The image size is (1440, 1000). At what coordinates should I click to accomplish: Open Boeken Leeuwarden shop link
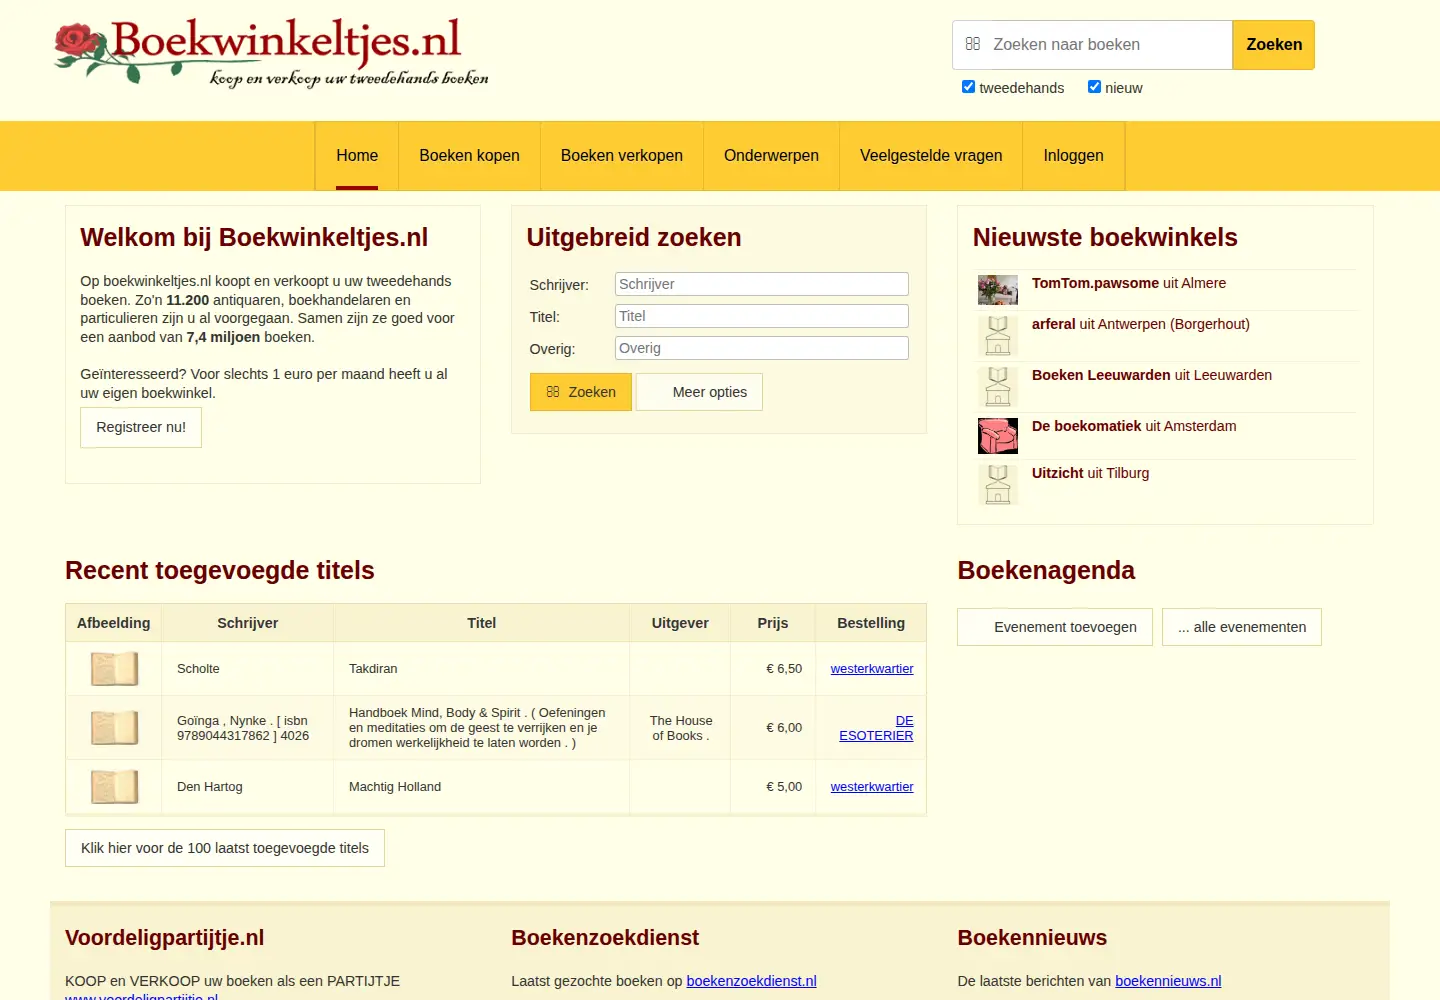click(1152, 375)
